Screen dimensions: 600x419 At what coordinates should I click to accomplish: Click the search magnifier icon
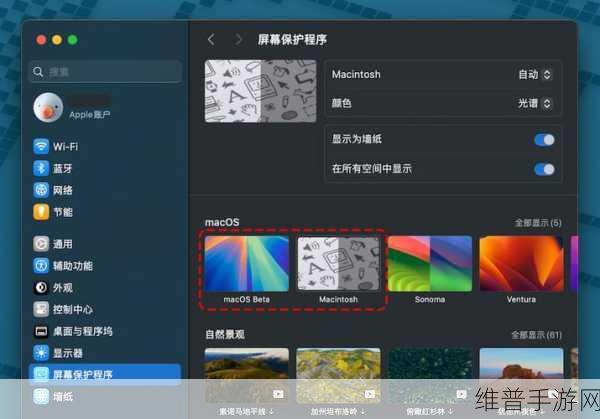pos(38,72)
